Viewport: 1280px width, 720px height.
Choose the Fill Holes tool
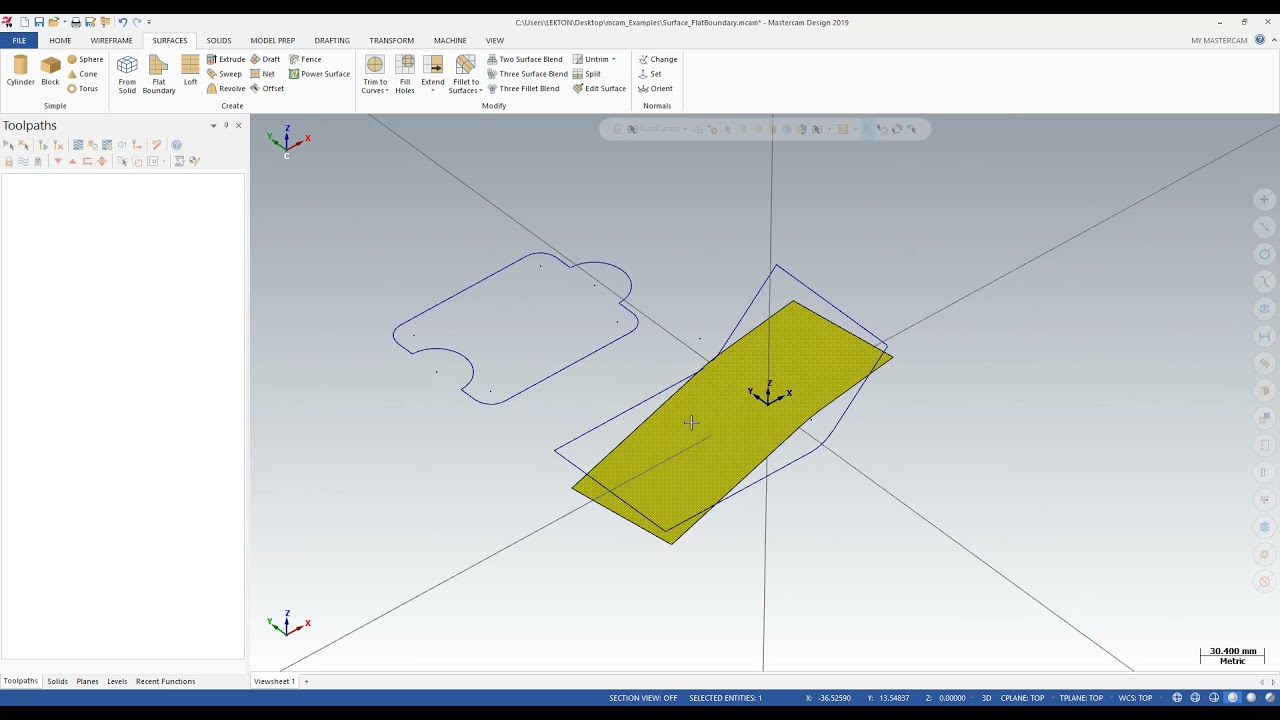click(405, 74)
